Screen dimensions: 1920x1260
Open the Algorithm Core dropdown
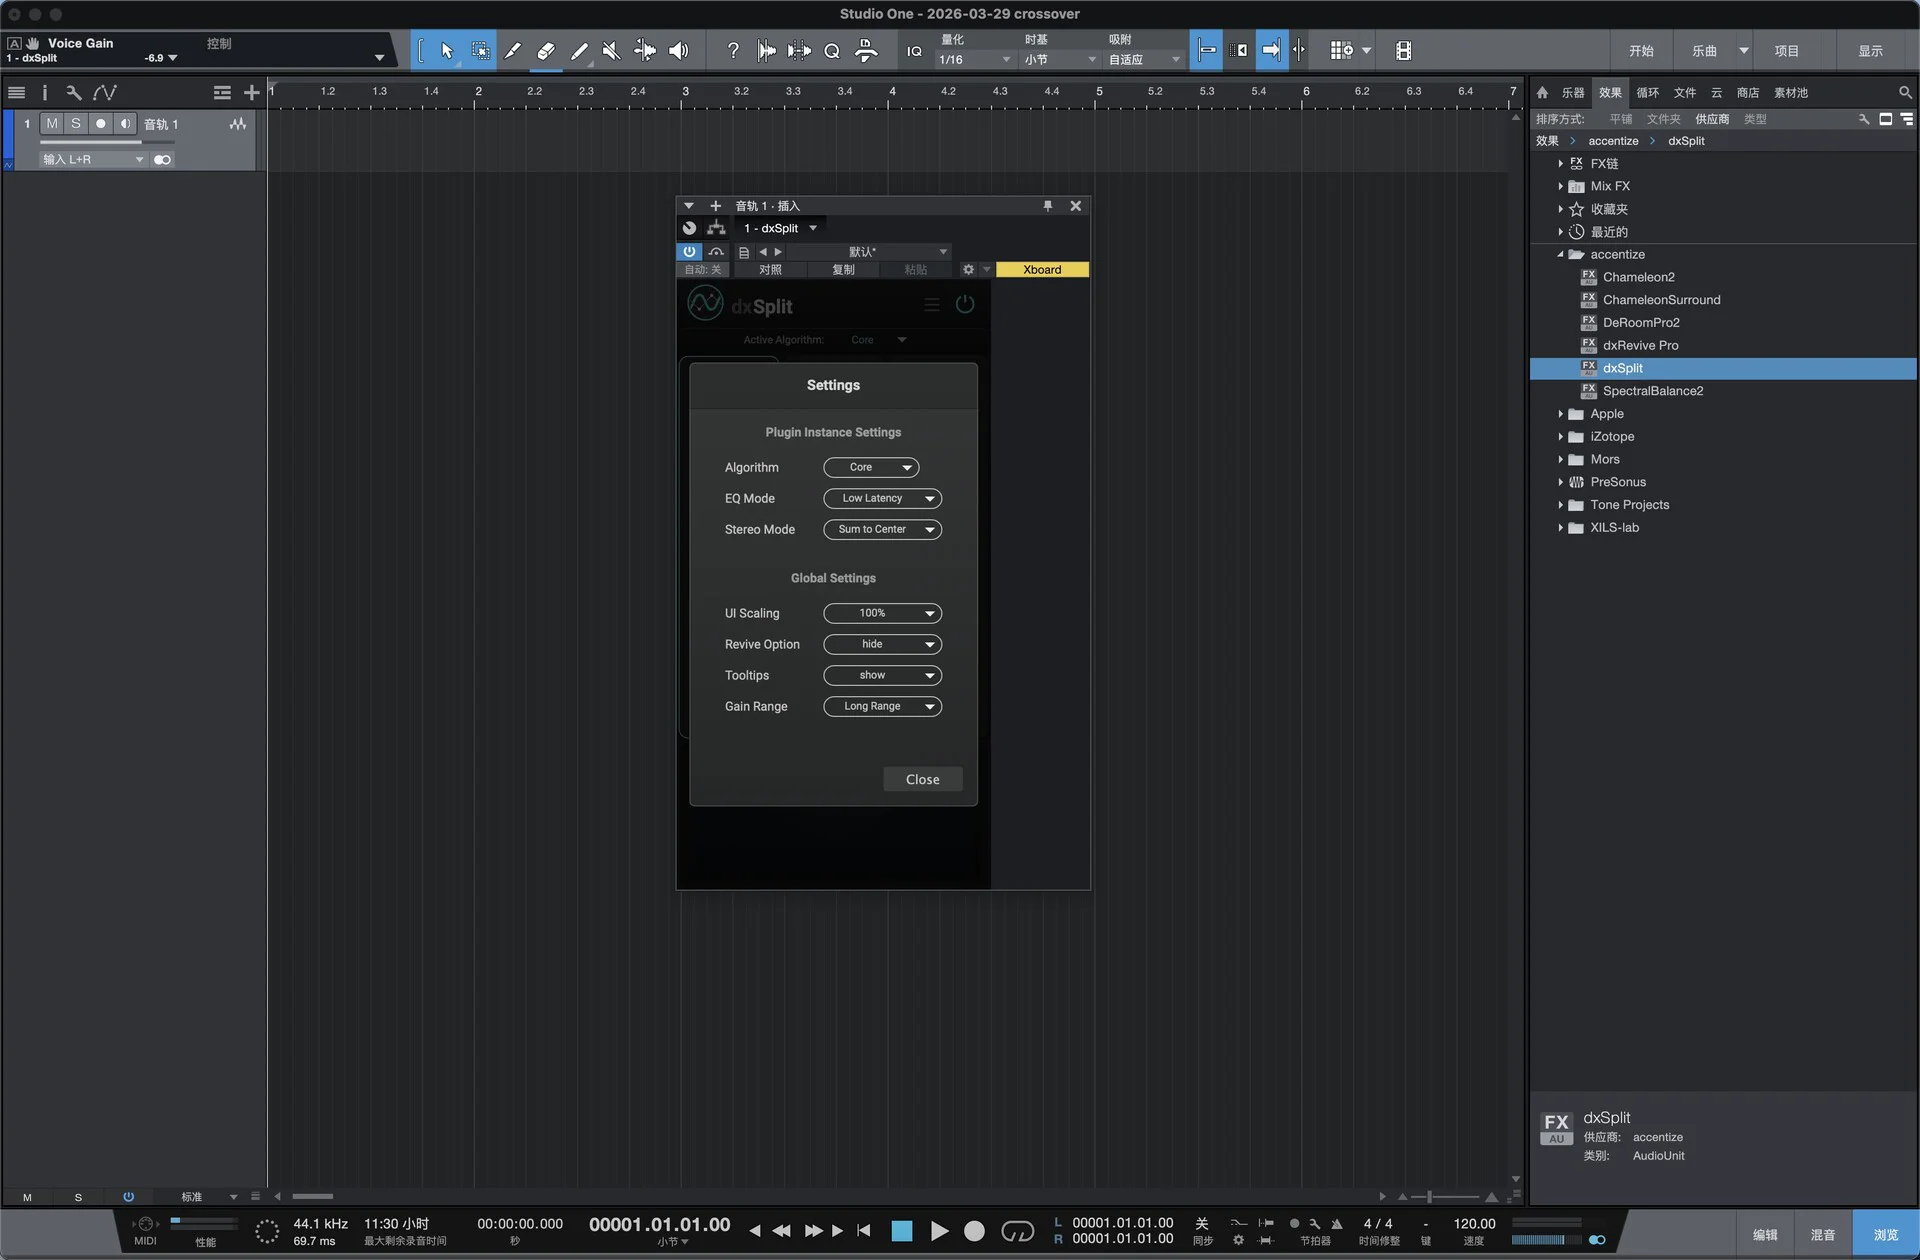[871, 467]
